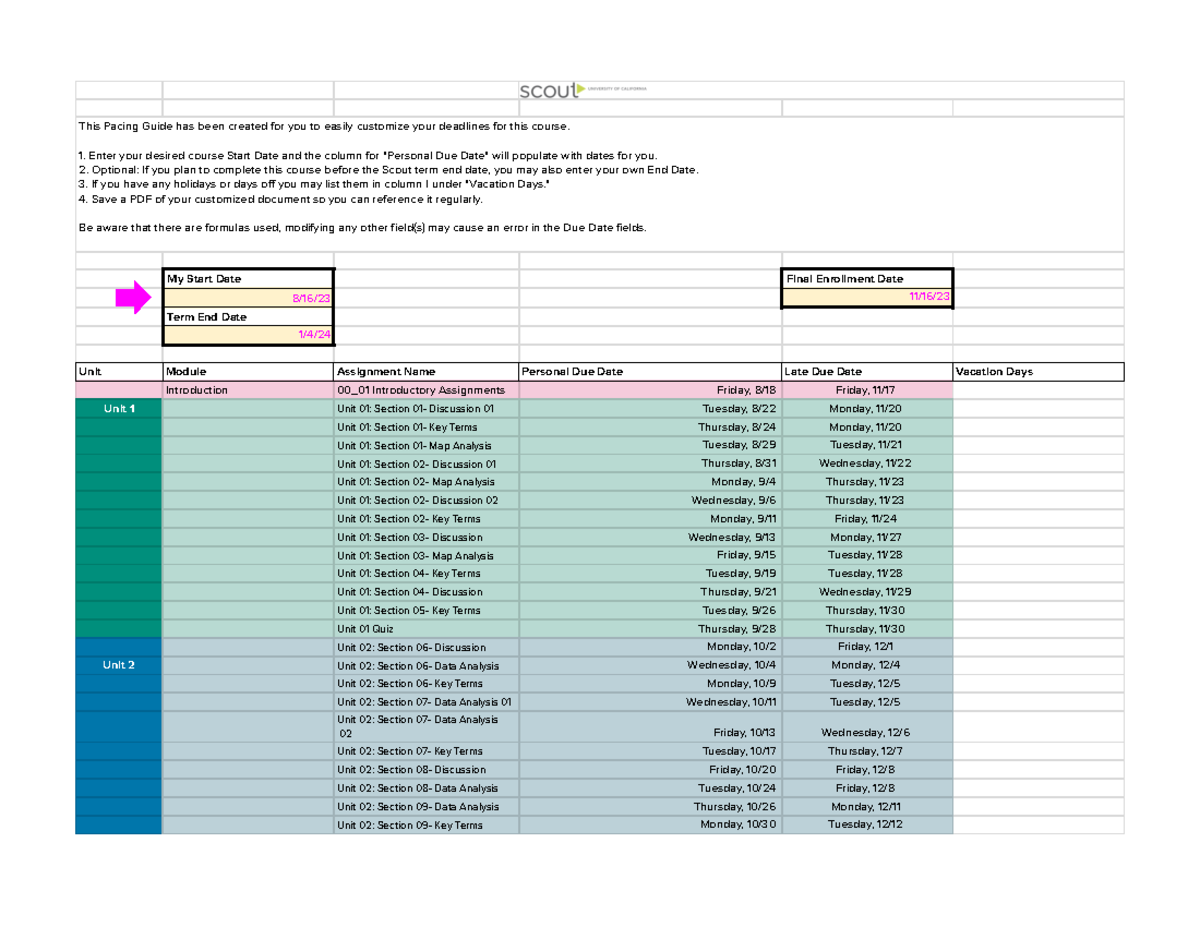
Task: Click the Final Enrollment Date label cell
Action: click(867, 279)
